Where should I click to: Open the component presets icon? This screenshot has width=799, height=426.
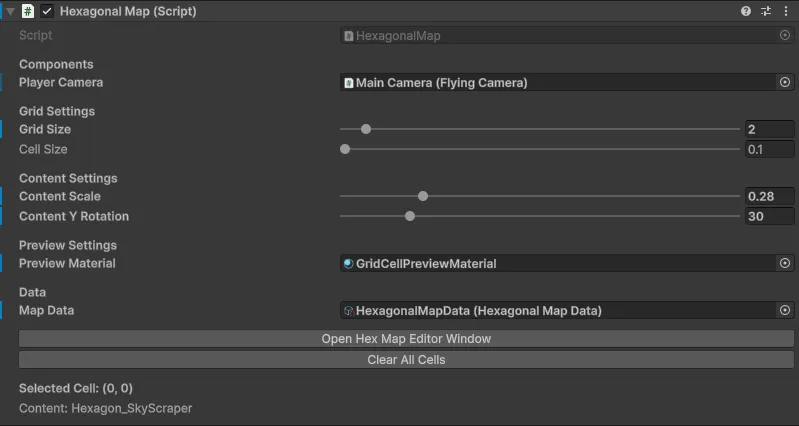point(766,11)
